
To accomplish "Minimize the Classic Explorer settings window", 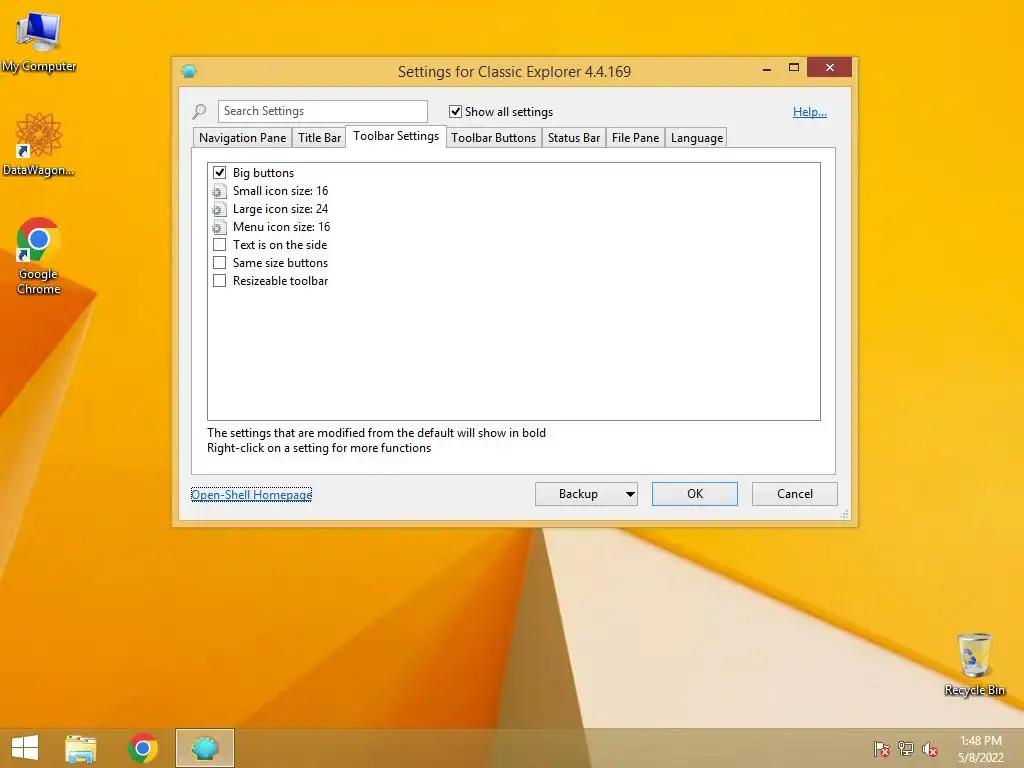I will 767,68.
